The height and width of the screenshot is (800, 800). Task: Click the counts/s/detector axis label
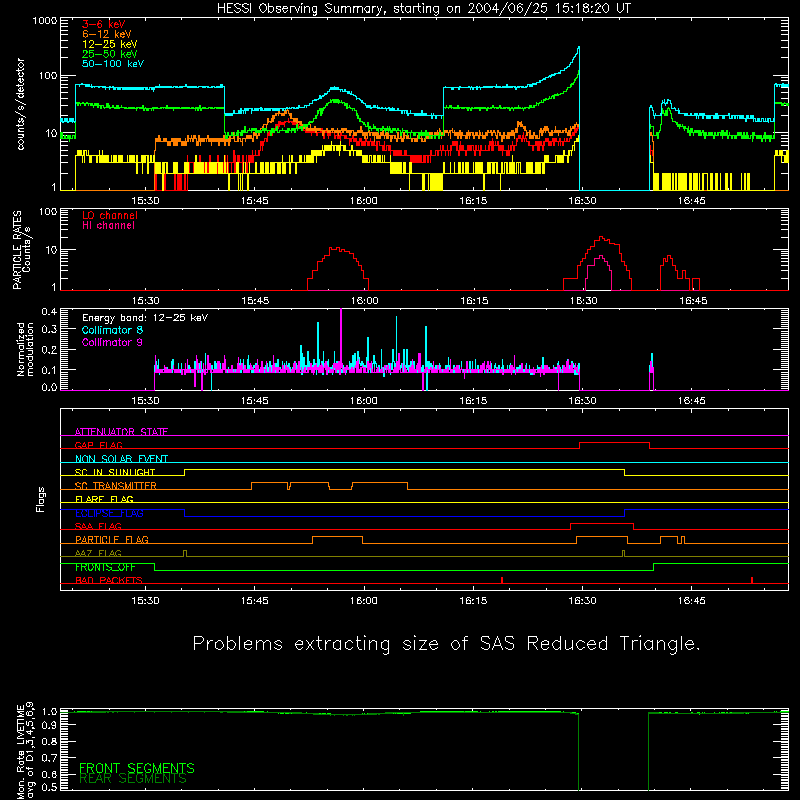click(20, 104)
